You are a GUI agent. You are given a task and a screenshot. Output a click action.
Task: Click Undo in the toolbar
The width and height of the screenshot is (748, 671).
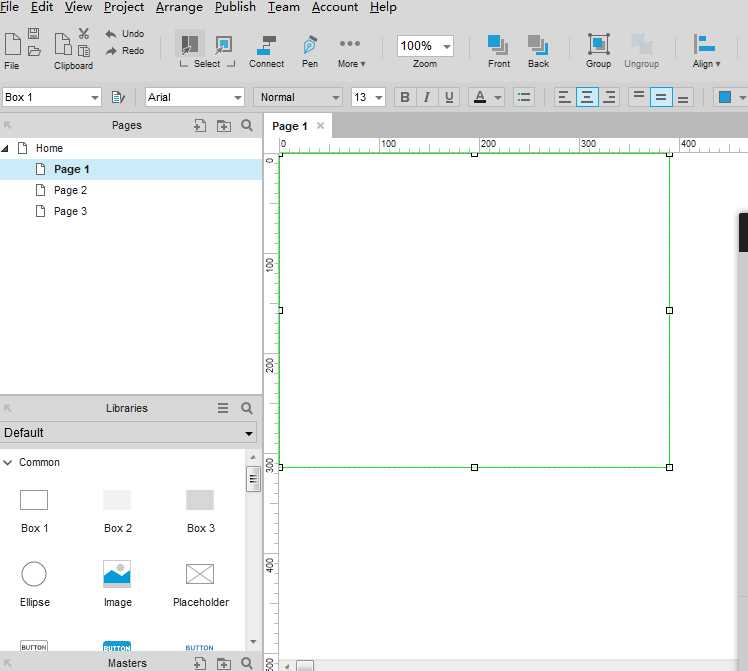coord(125,34)
